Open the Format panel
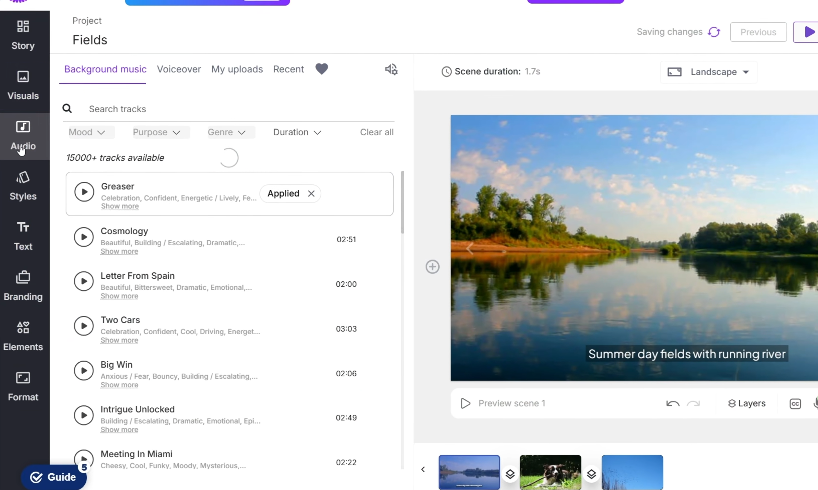The height and width of the screenshot is (490, 818). point(23,387)
